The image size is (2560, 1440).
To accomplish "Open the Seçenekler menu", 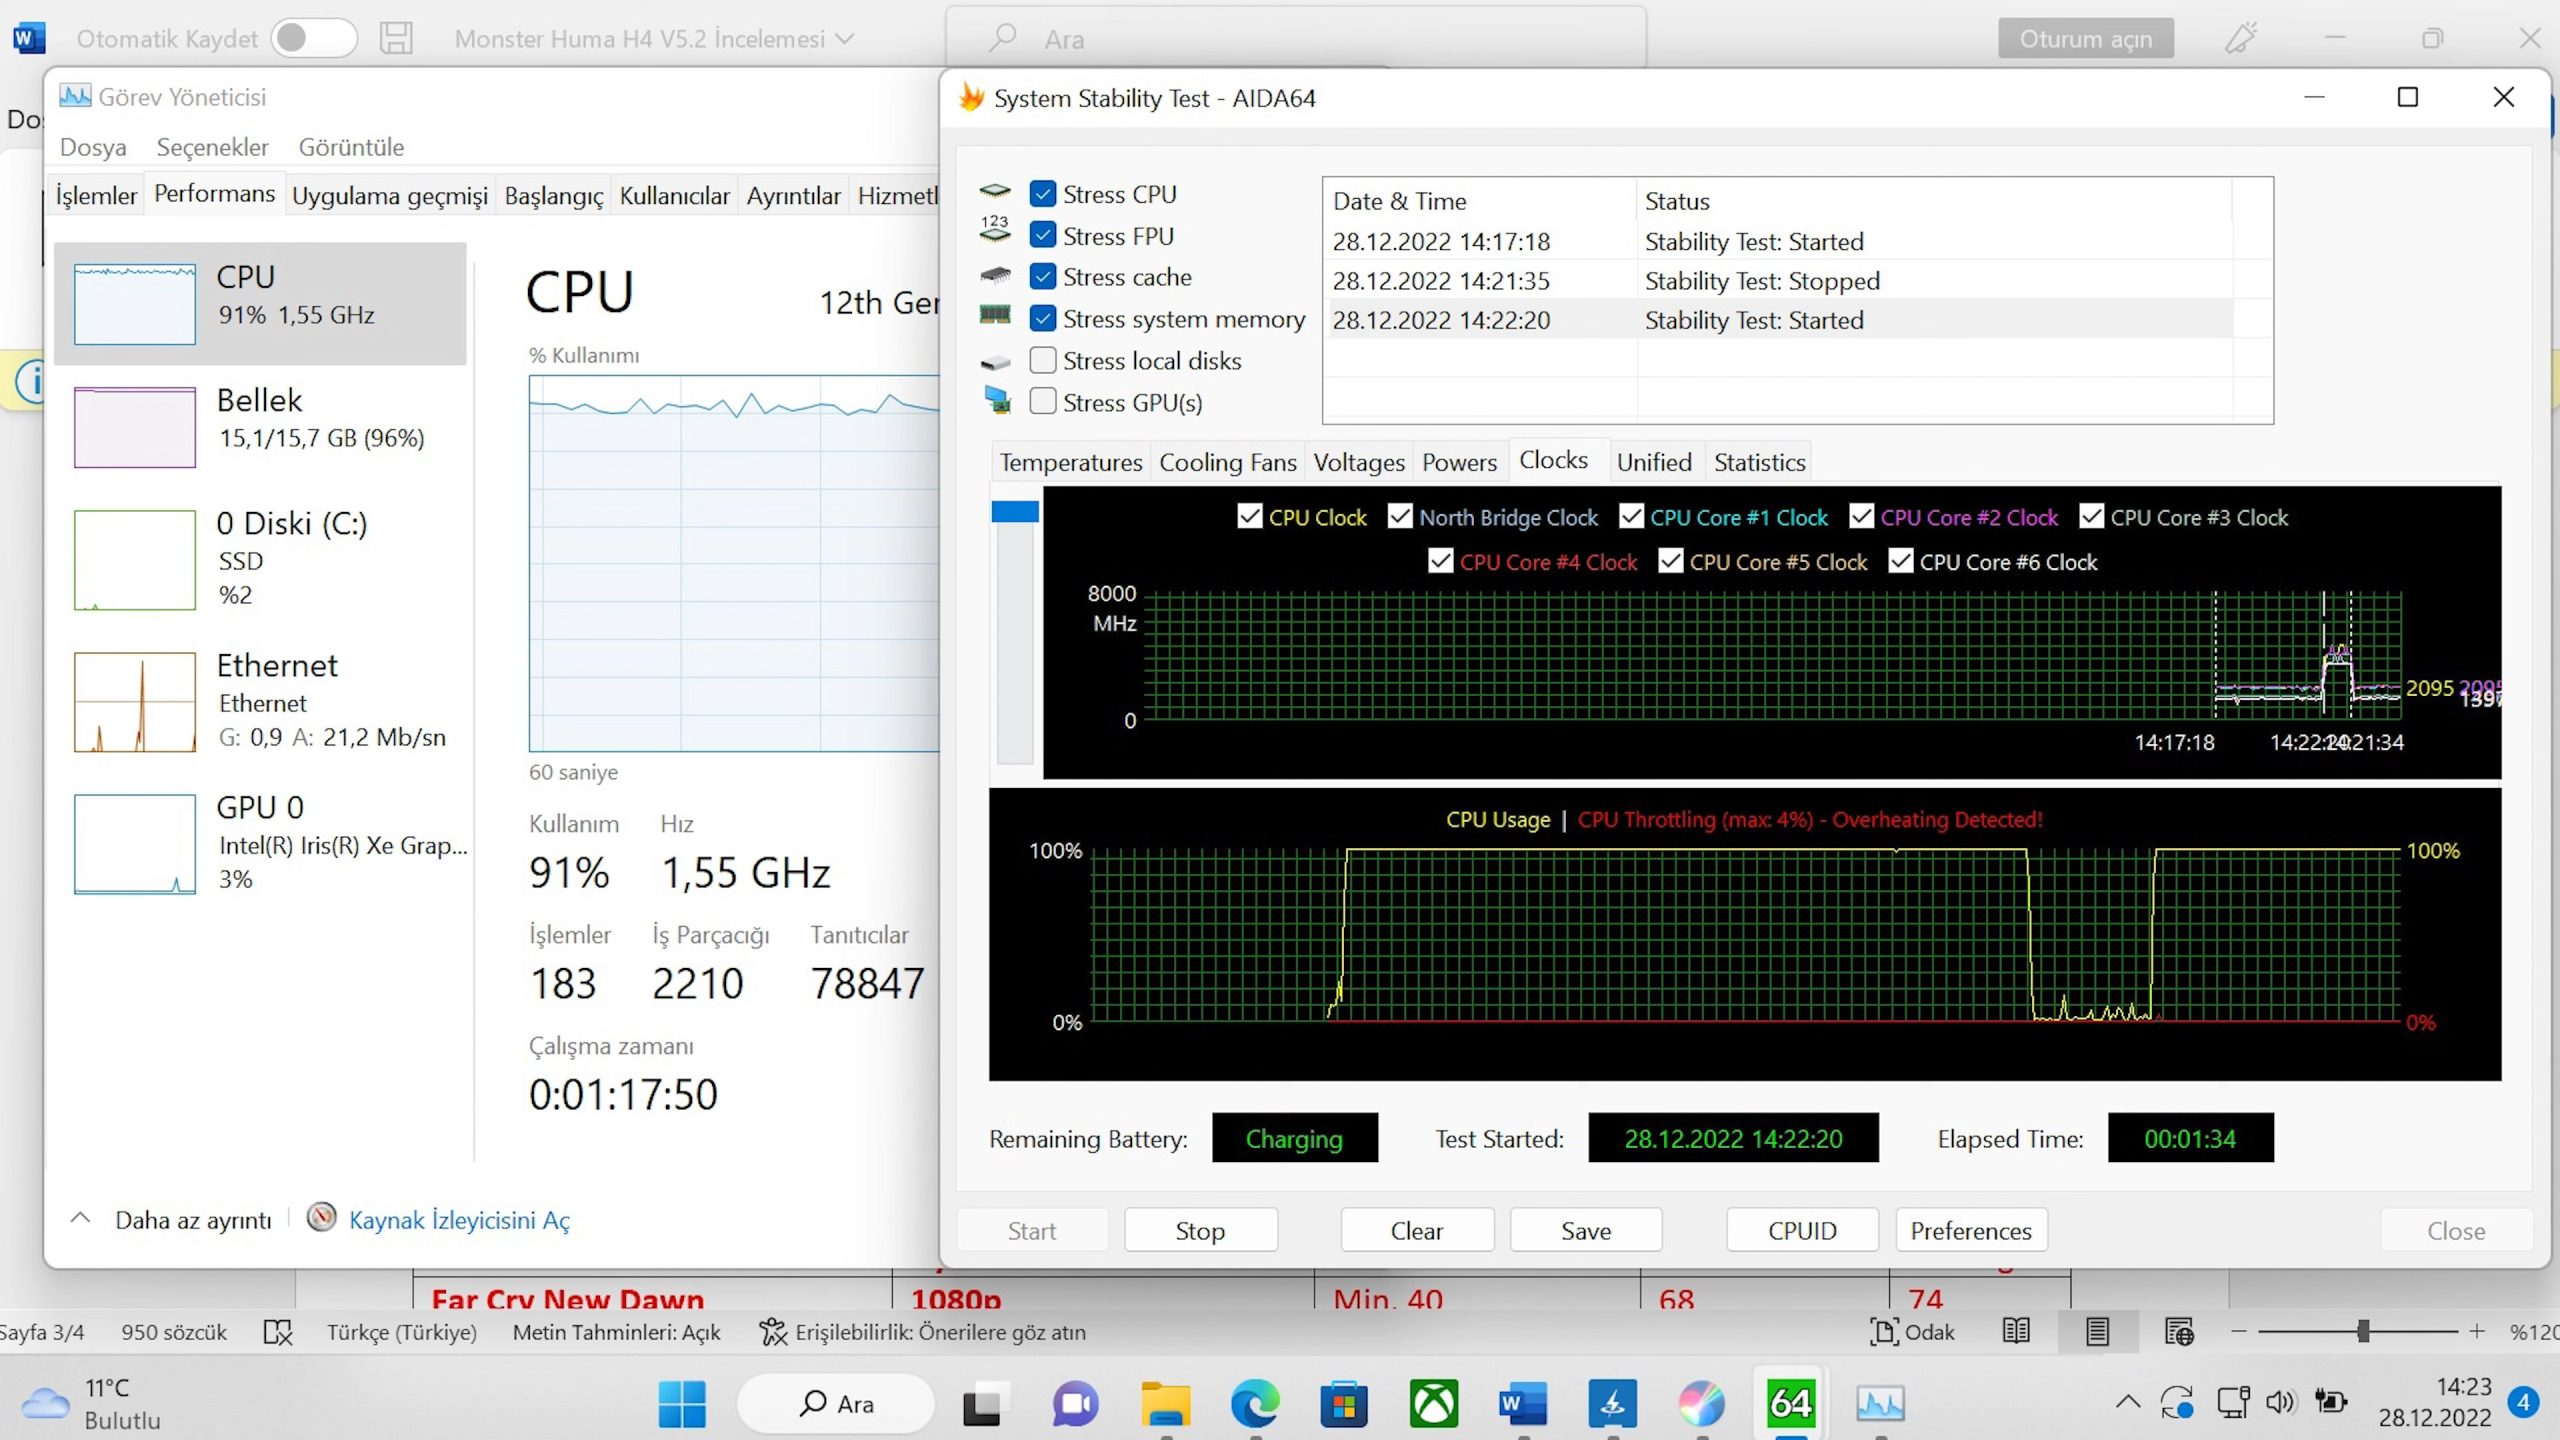I will (212, 147).
